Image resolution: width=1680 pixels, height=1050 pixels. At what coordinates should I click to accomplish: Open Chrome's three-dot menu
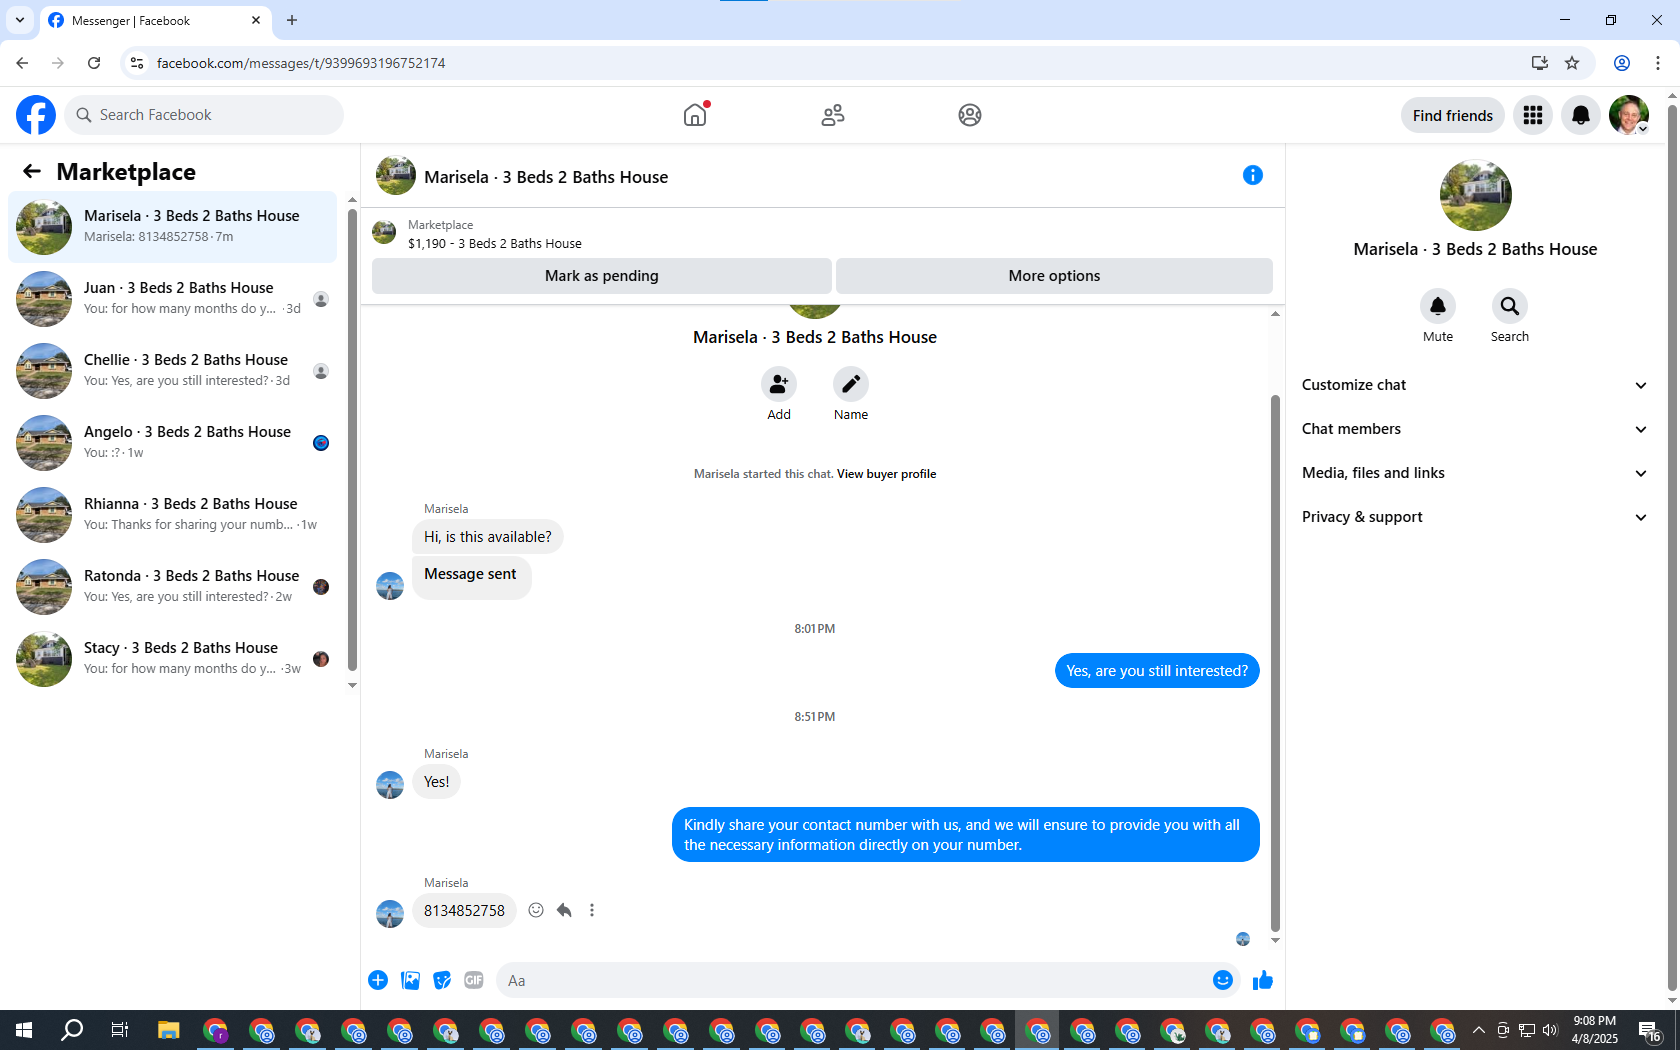click(1658, 63)
